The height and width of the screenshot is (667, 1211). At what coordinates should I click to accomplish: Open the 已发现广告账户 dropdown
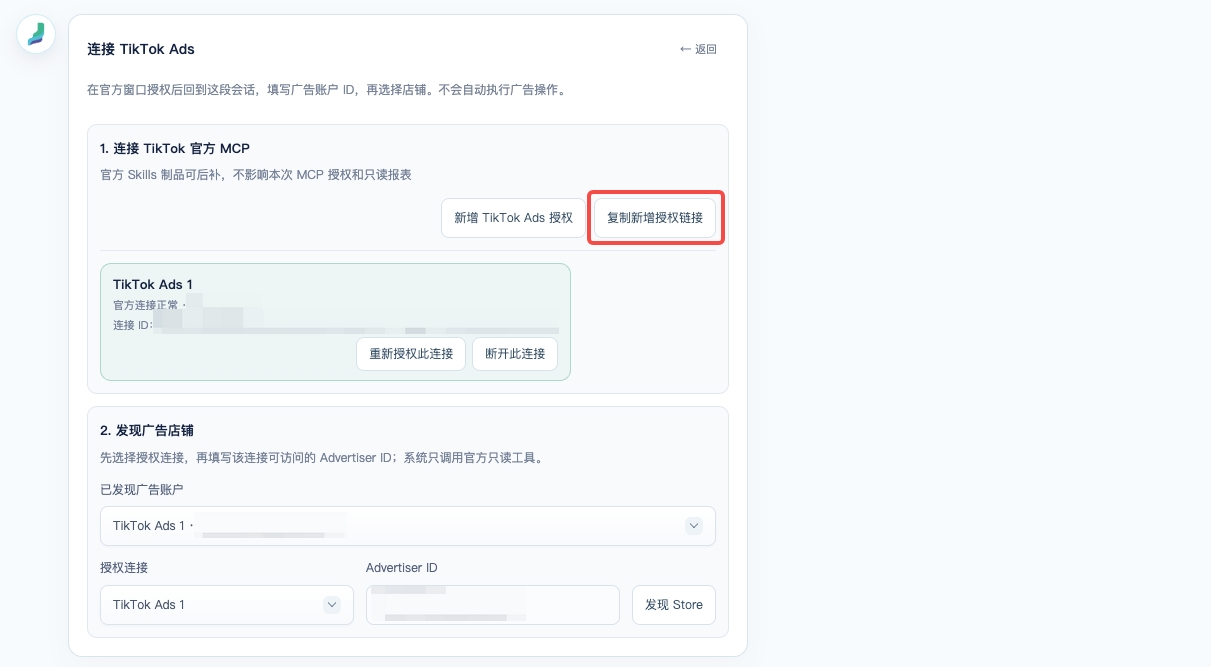coord(408,526)
